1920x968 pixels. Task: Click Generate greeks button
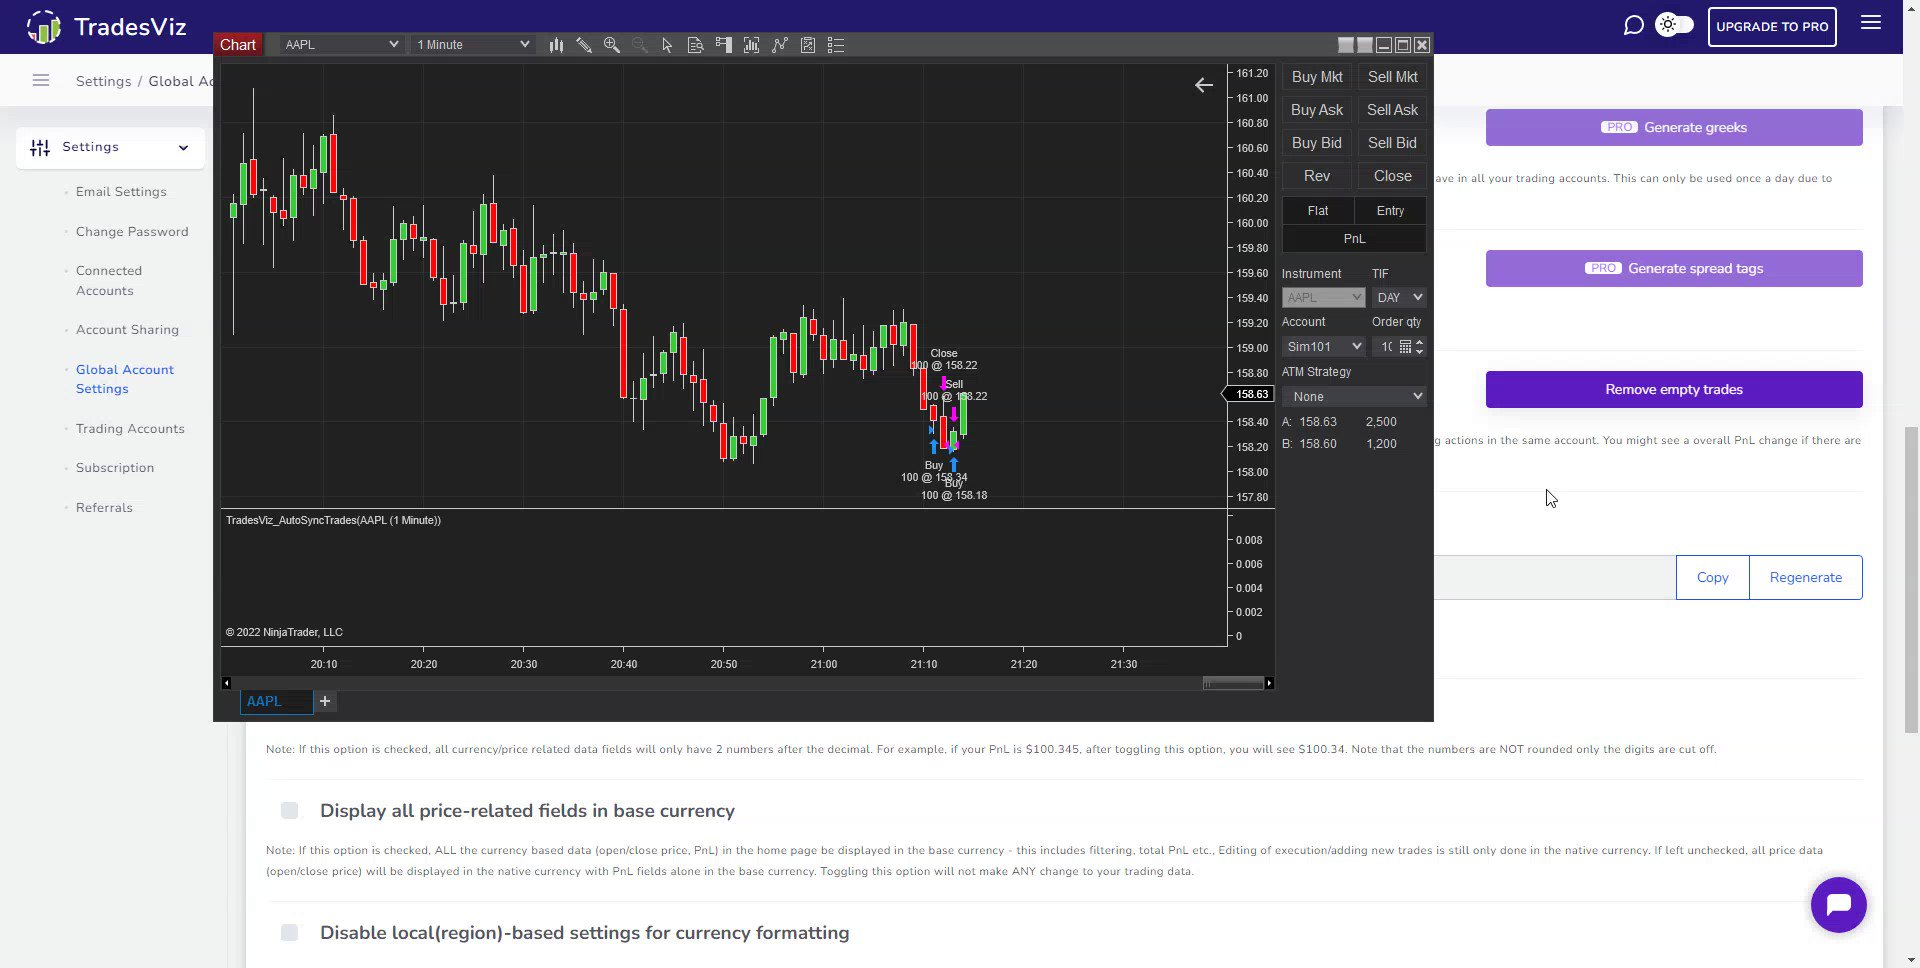[1674, 128]
